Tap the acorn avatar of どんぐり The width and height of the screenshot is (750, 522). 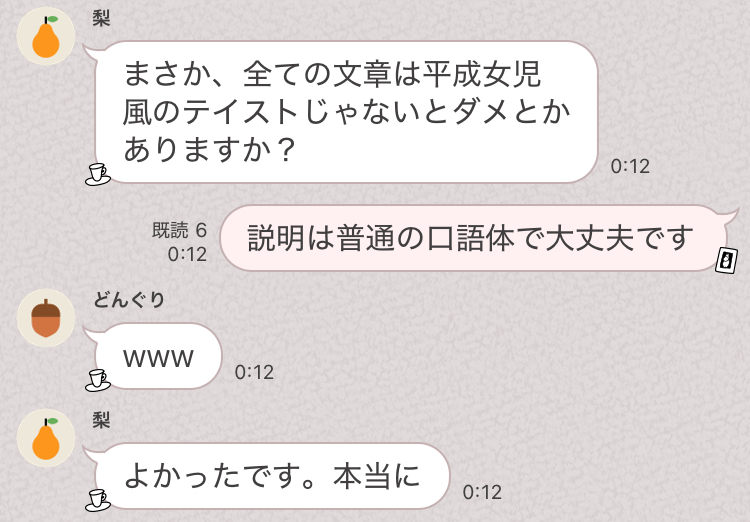click(46, 318)
